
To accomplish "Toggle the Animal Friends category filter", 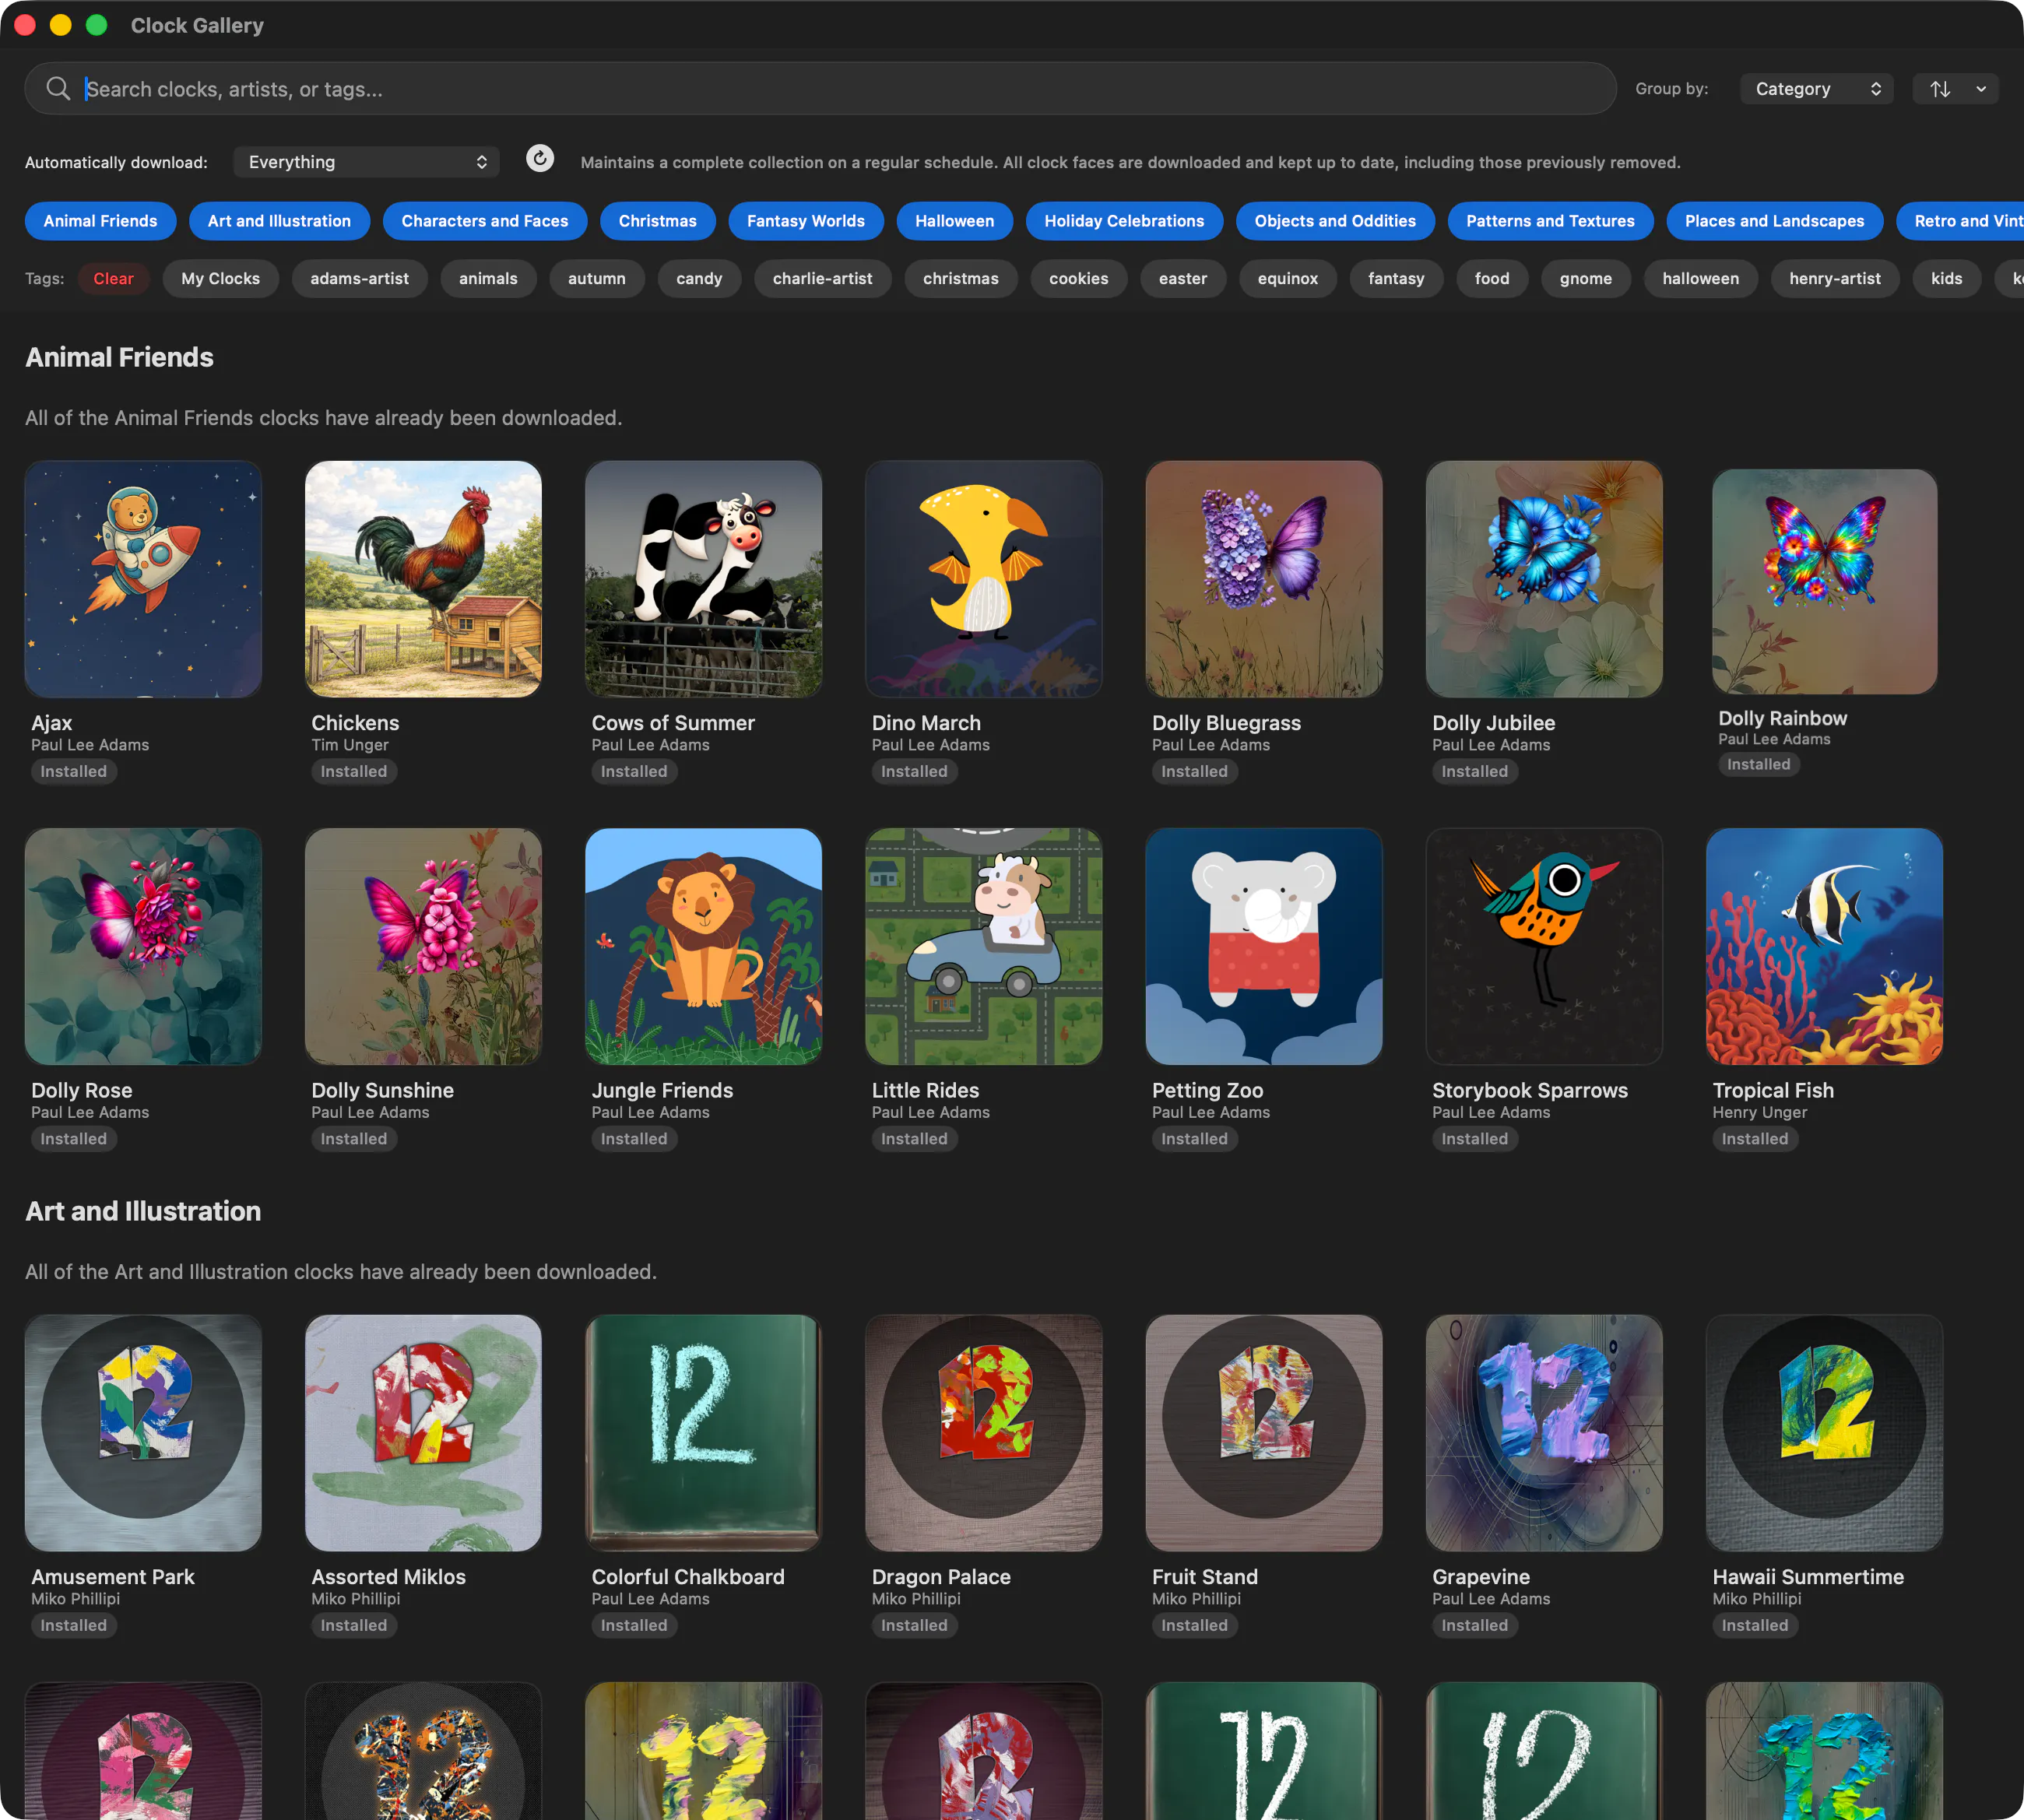I will (100, 221).
